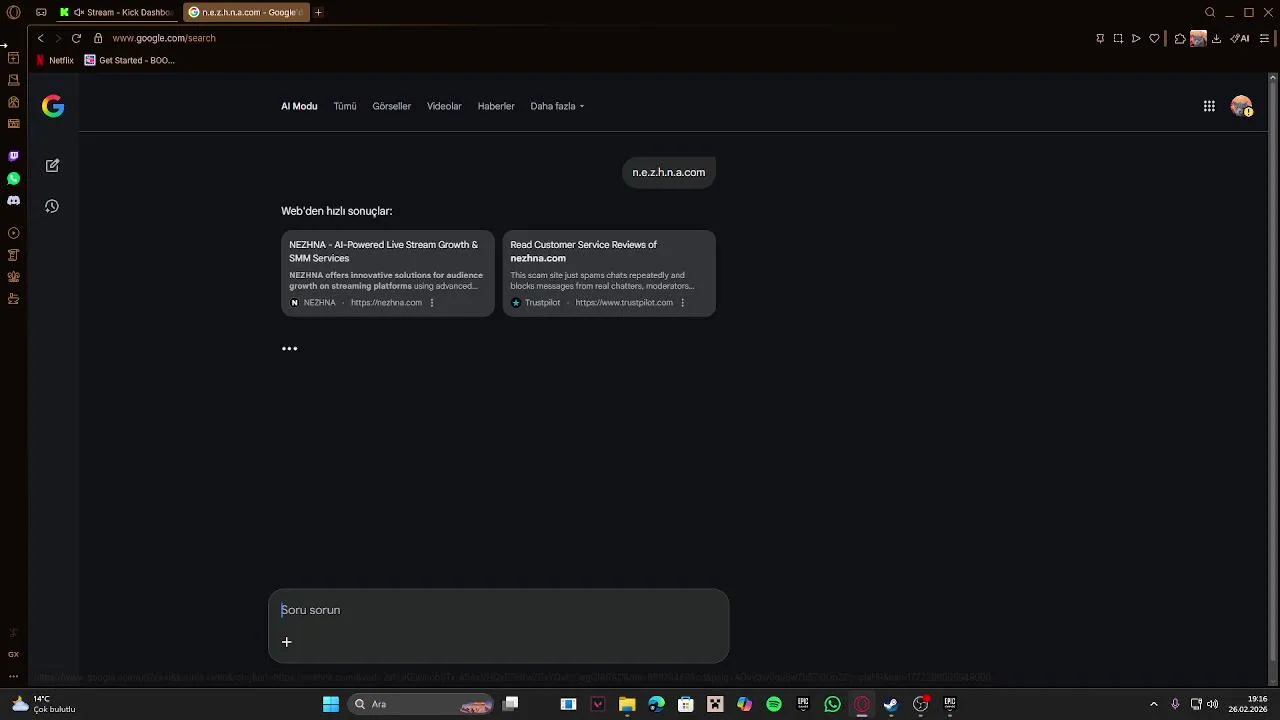Add the page to bookmarks with the heart
Image resolution: width=1280 pixels, height=720 pixels.
click(x=1154, y=38)
